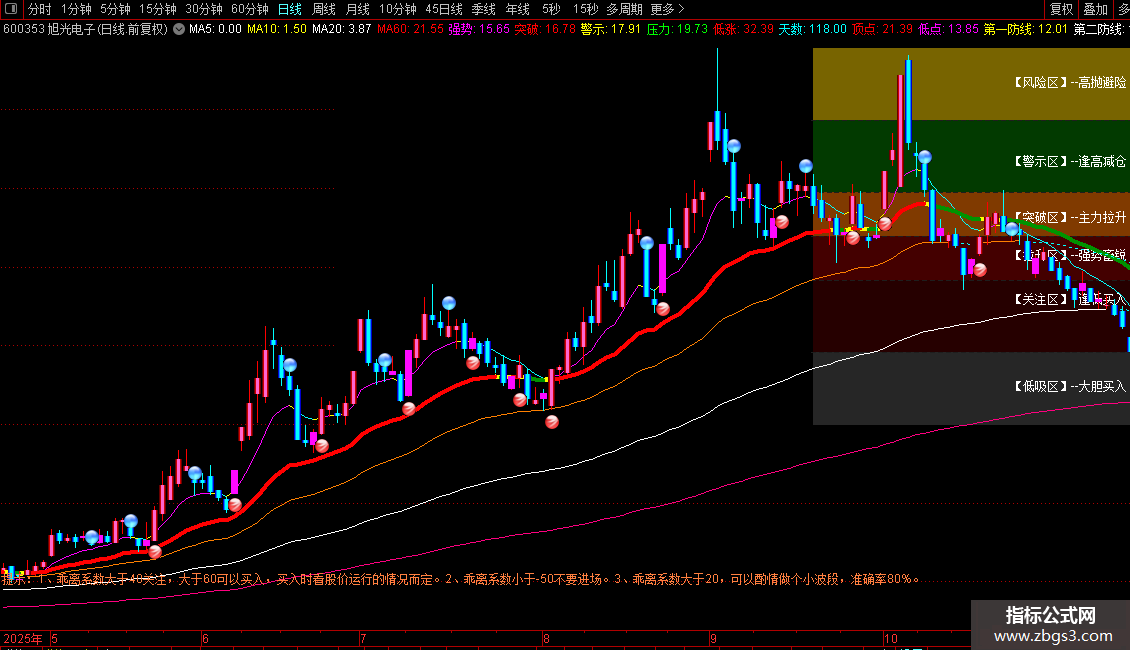Viewport: 1130px width, 650px height.
Task: Switch to the 月线 monthly tab
Action: tap(357, 9)
